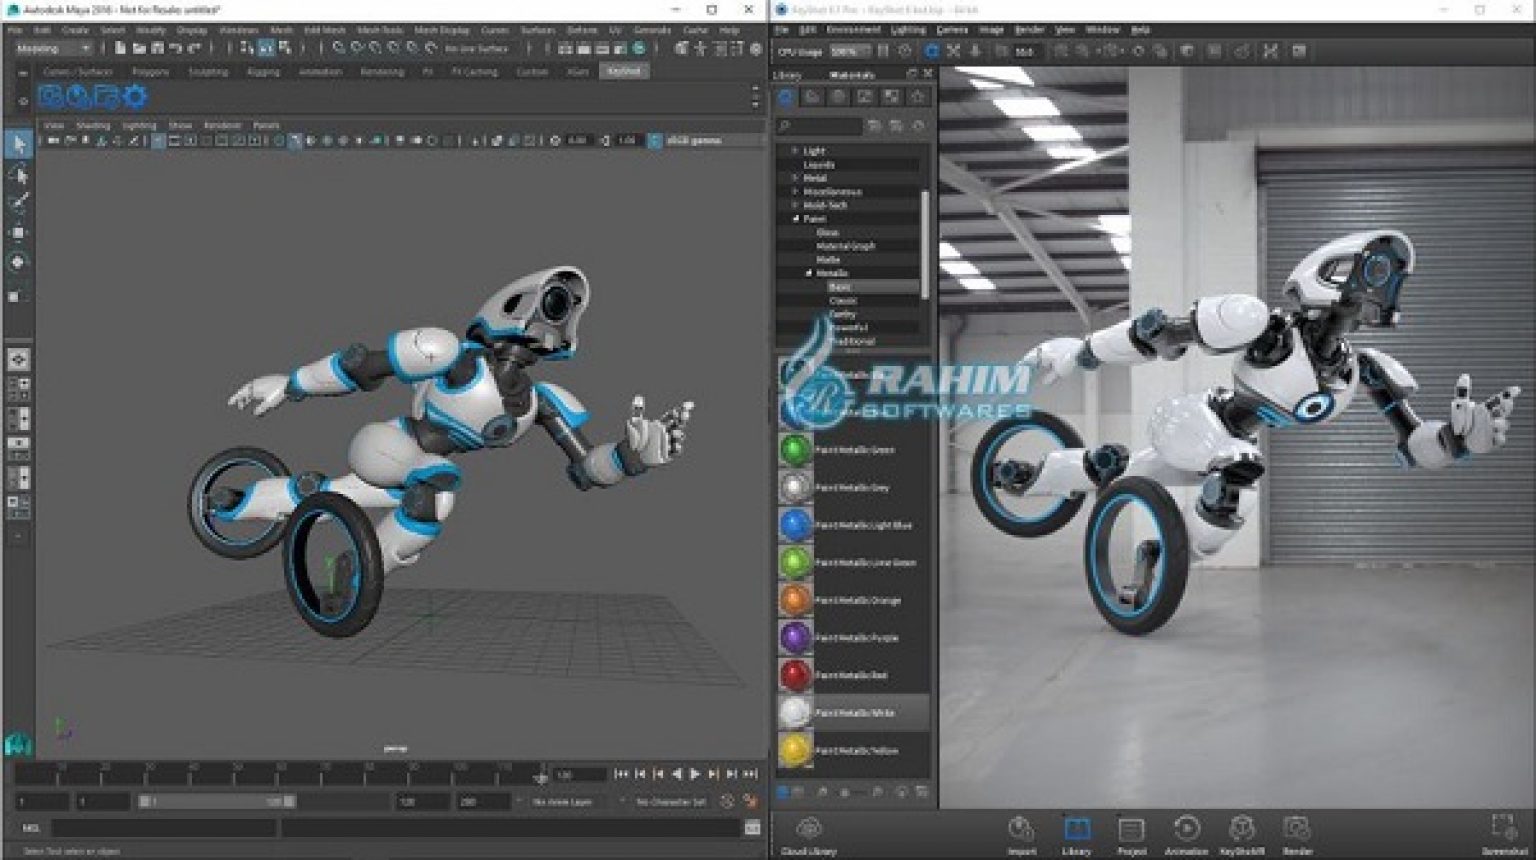Screen dimensions: 1536x860
Task: Collapse the Paint tree folder
Action: [x=796, y=218]
